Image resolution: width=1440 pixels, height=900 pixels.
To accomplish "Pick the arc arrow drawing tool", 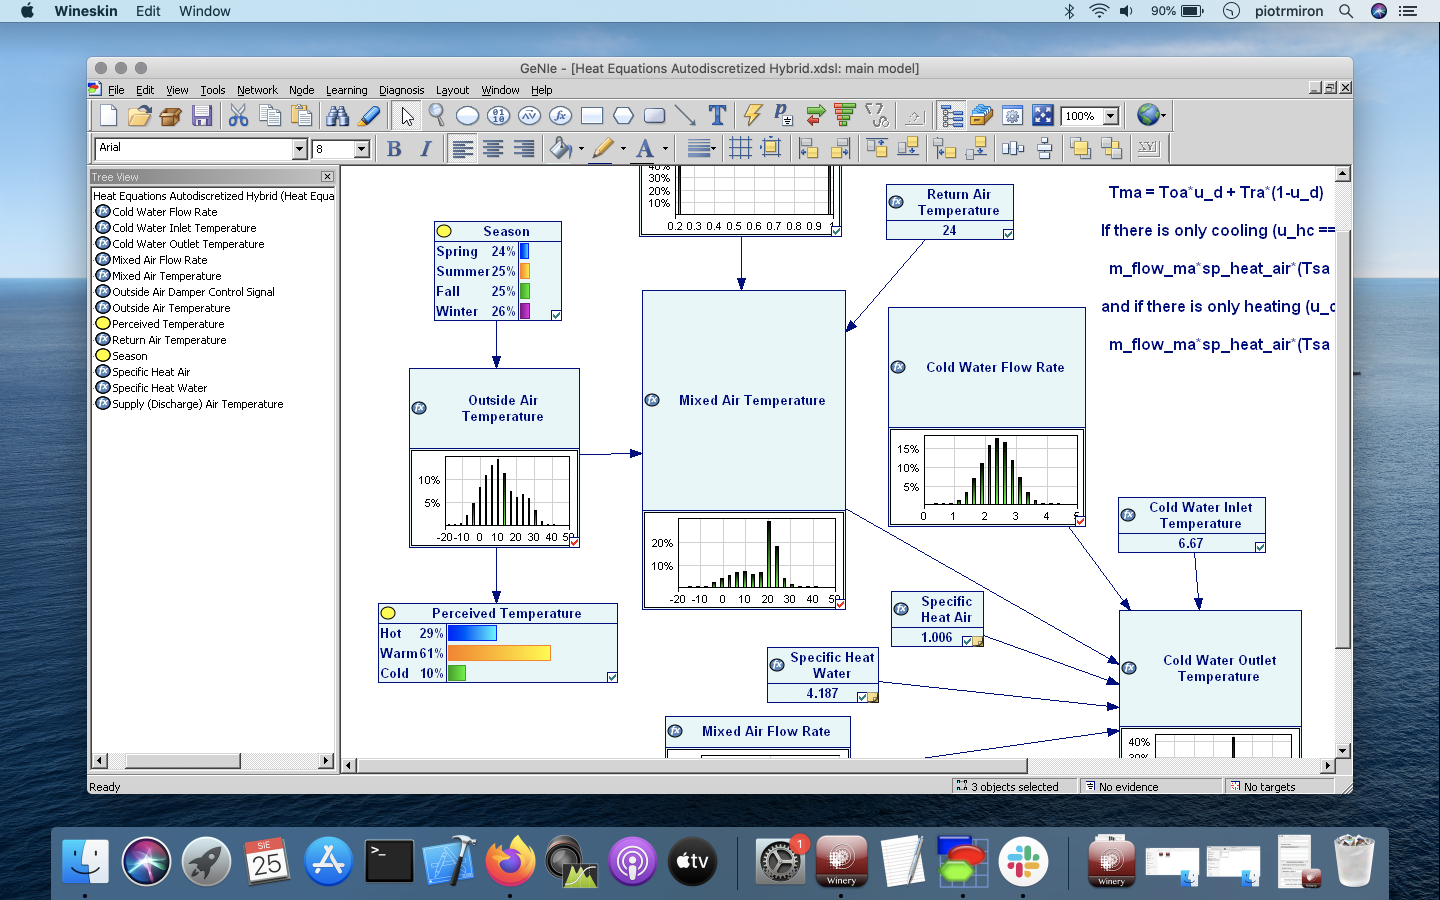I will click(685, 116).
